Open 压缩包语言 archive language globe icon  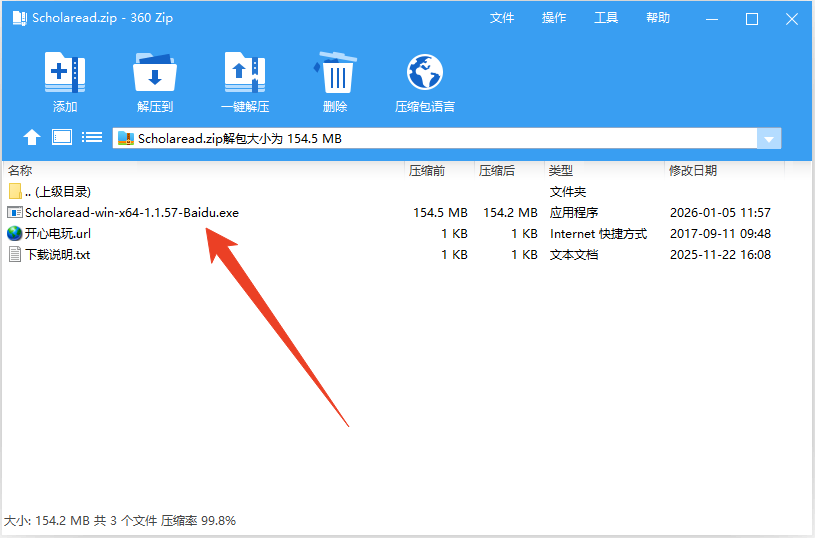(425, 72)
